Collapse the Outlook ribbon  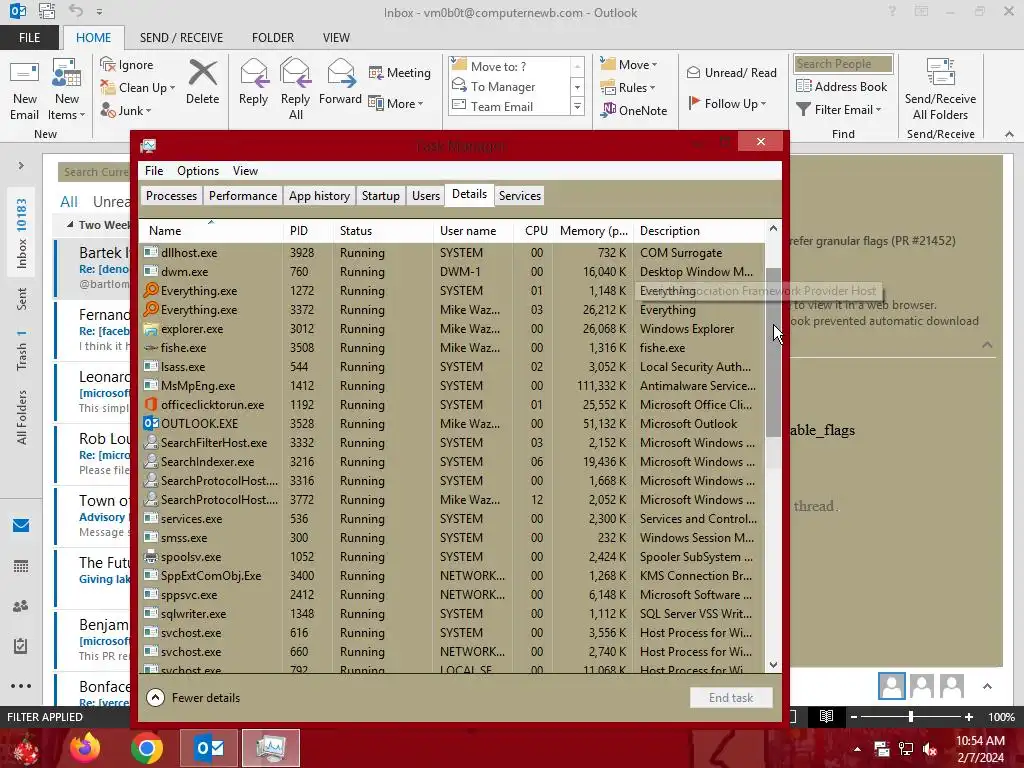pyautogui.click(x=1009, y=134)
